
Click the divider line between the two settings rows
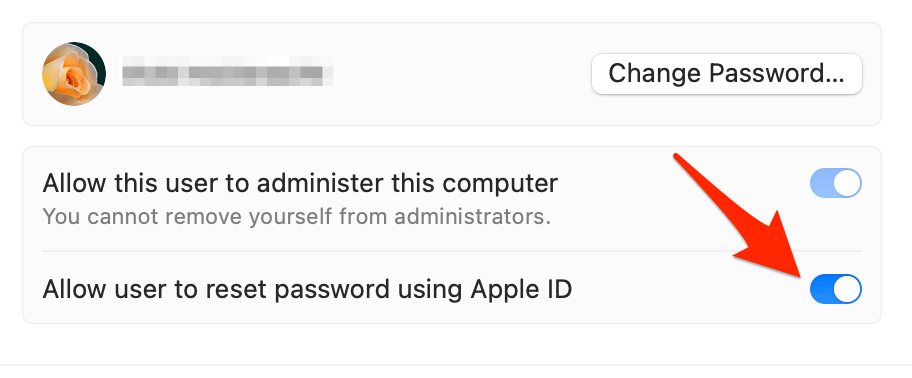pyautogui.click(x=452, y=251)
